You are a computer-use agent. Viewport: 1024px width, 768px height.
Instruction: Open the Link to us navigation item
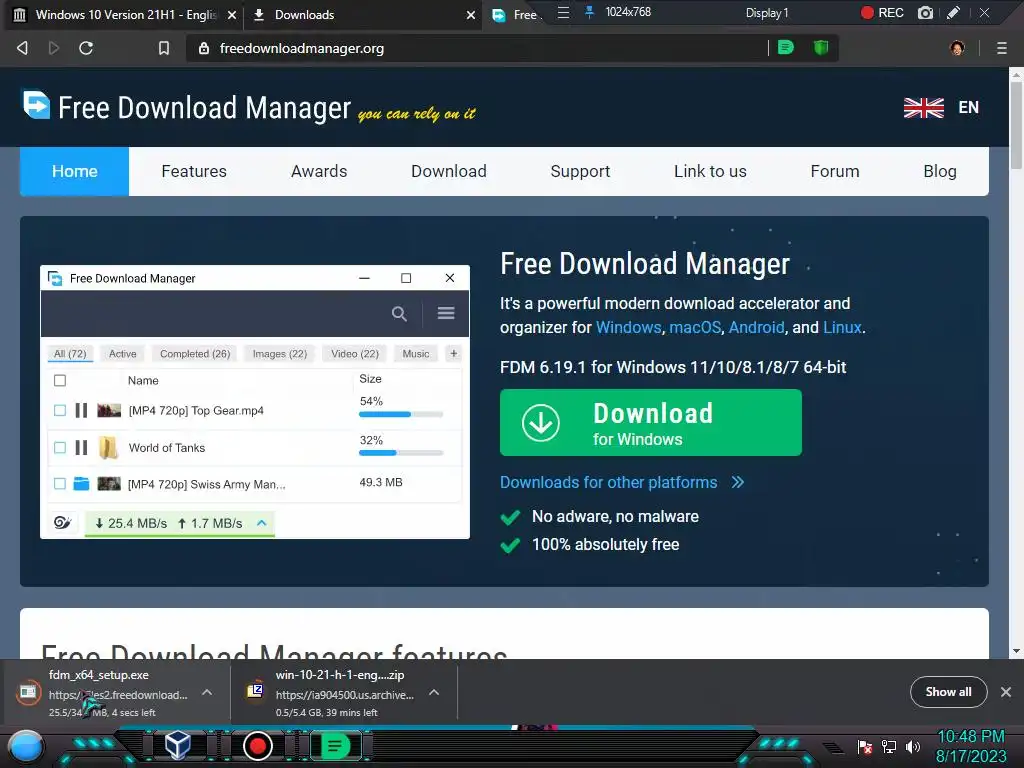[710, 171]
